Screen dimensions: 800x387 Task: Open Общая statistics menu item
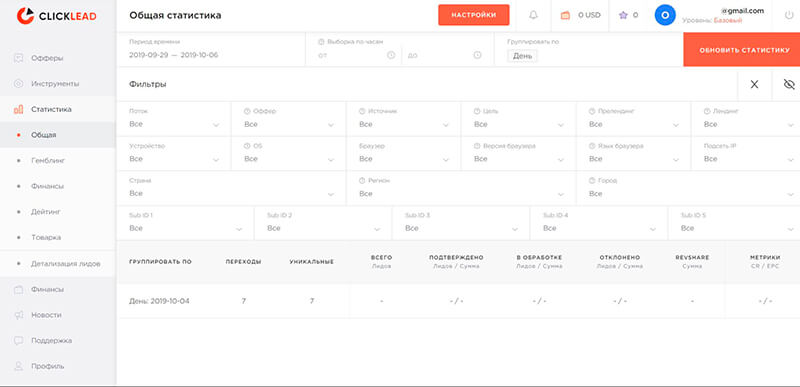point(58,135)
